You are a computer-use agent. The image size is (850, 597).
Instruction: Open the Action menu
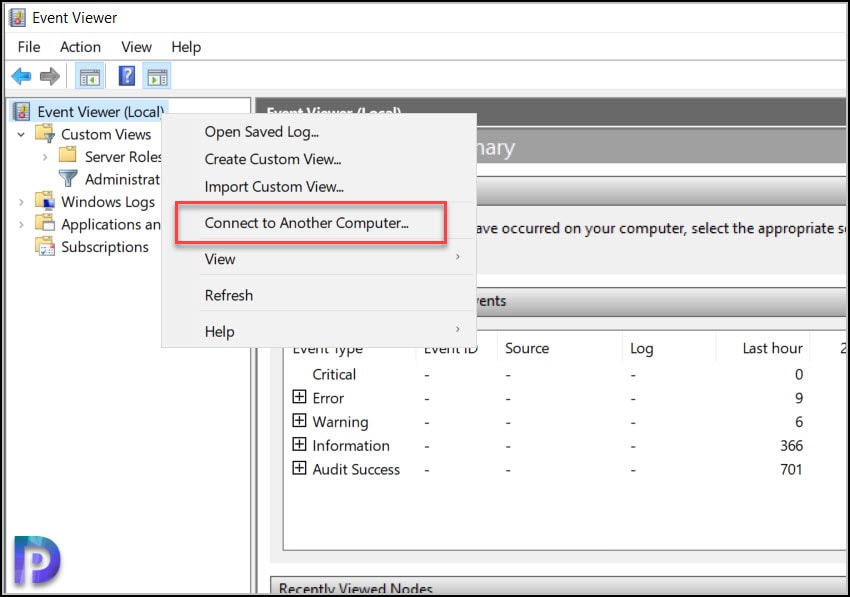(80, 47)
